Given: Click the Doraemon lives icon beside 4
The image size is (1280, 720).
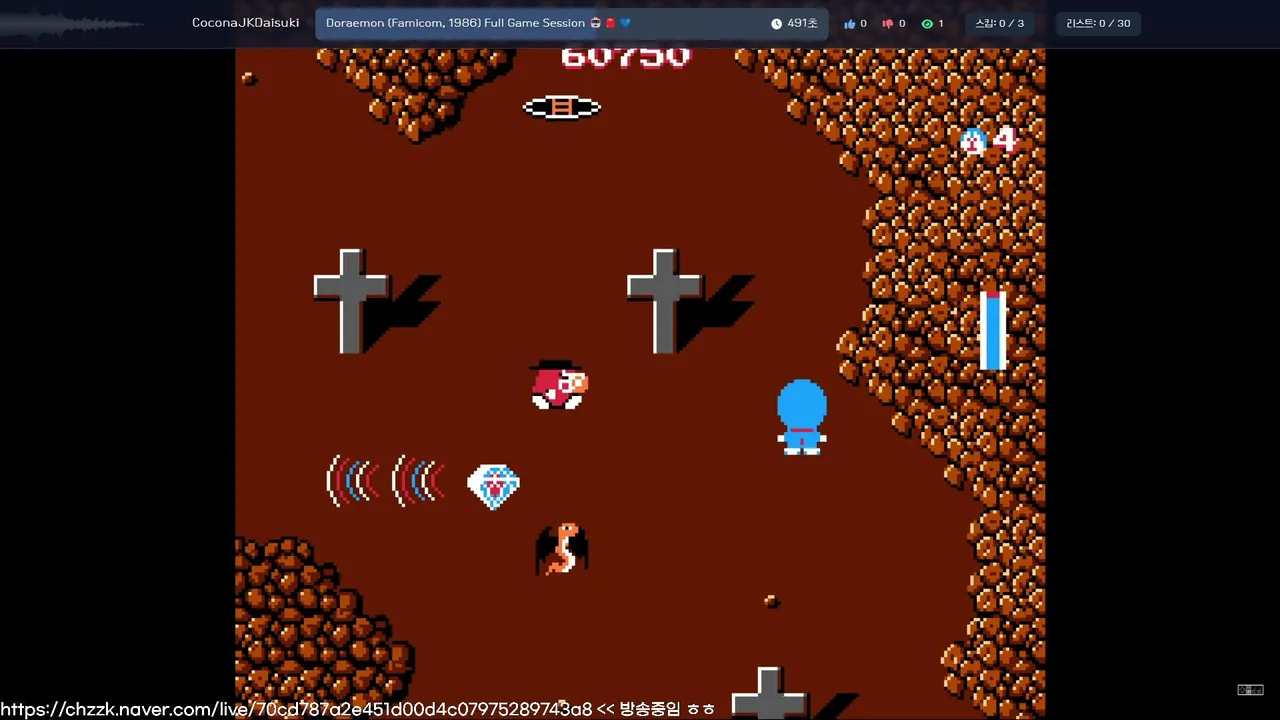Looking at the screenshot, I should (x=973, y=141).
